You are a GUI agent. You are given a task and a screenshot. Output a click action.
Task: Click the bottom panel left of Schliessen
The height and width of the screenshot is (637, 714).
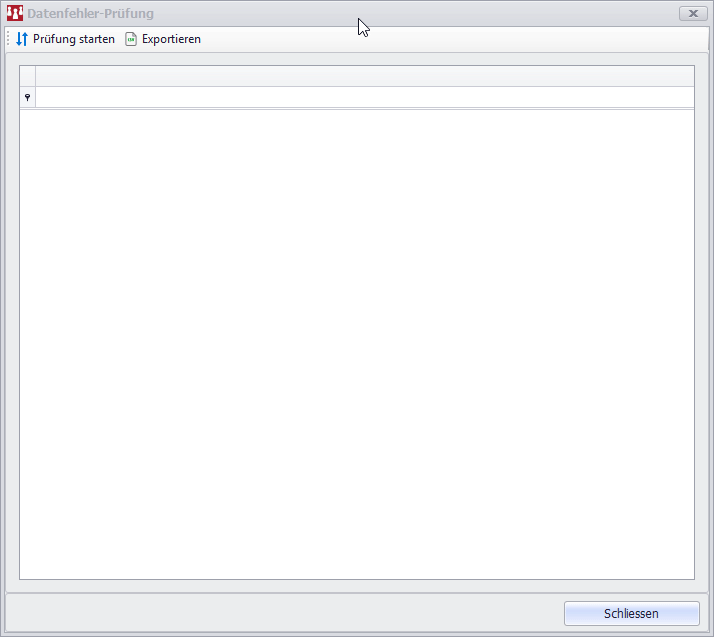280,613
